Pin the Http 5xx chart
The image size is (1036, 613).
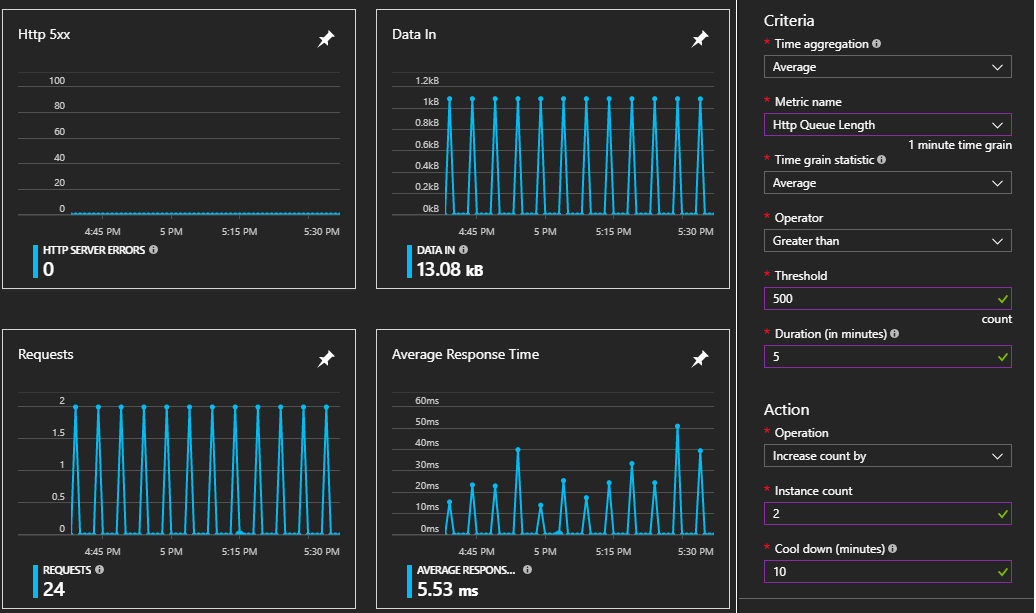pyautogui.click(x=326, y=38)
